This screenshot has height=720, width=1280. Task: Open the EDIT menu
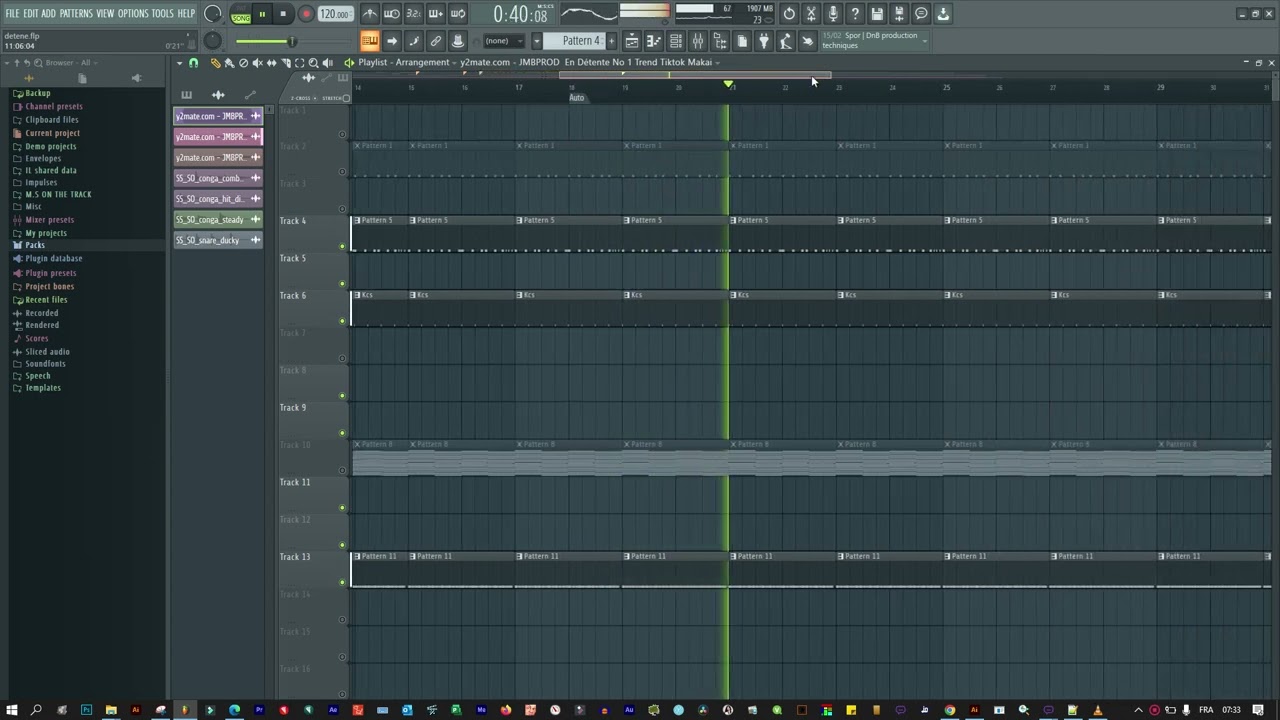click(31, 13)
